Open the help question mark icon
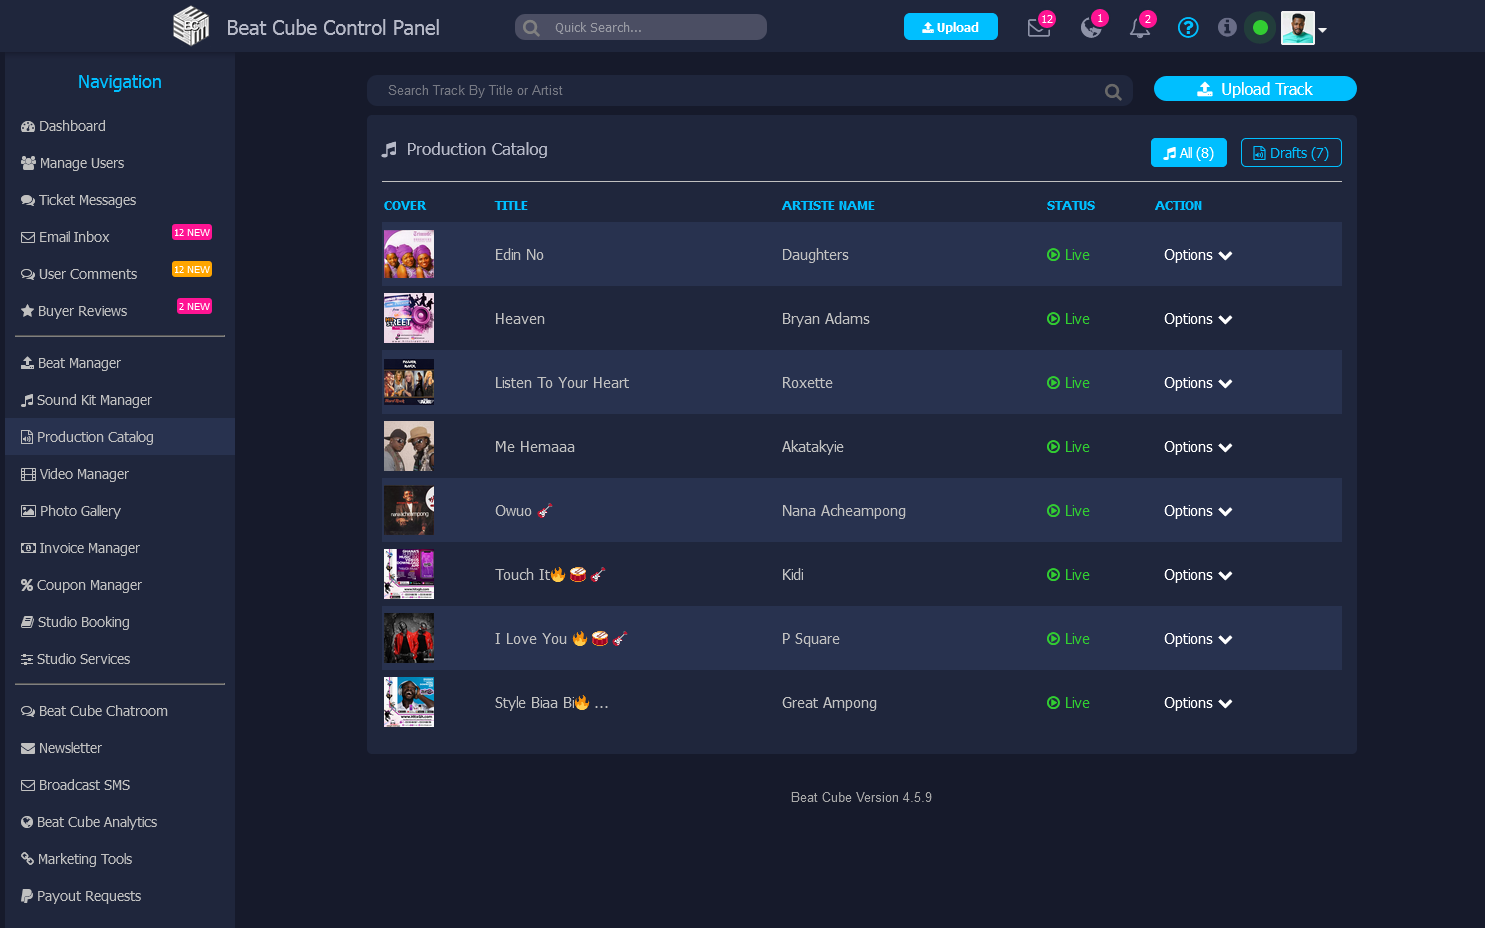 pos(1188,28)
